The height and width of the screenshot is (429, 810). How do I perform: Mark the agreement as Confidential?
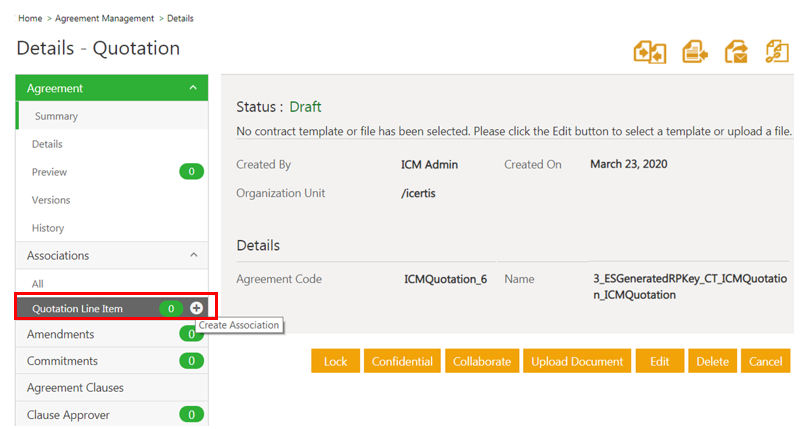click(402, 361)
